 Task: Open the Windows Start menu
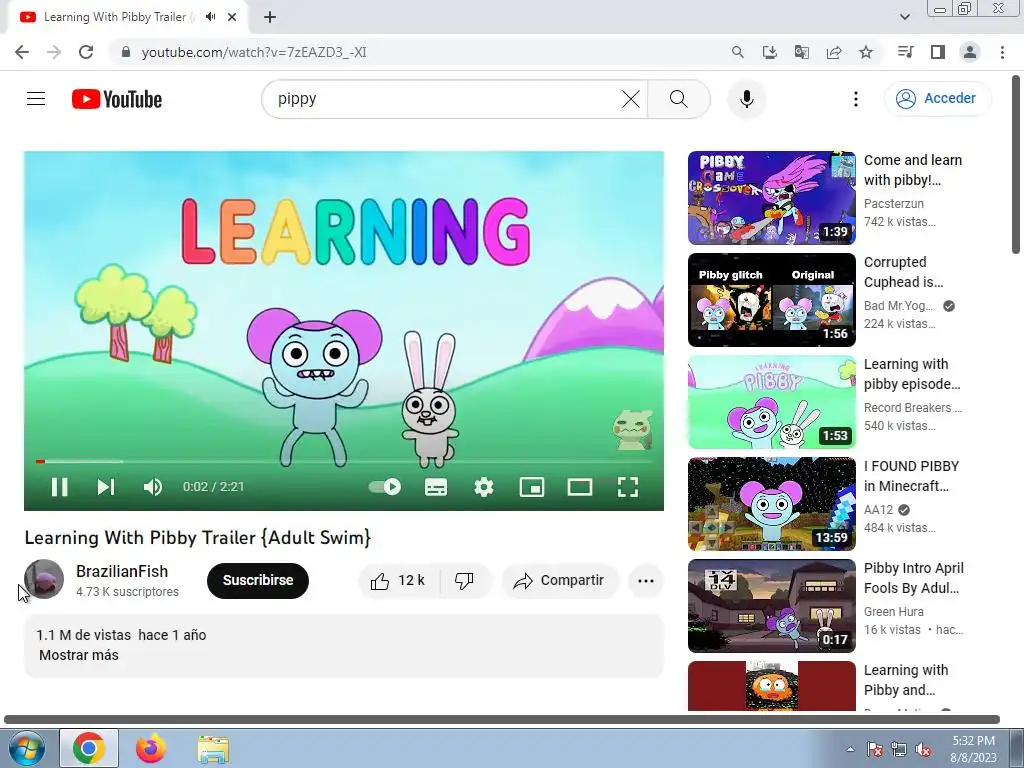click(27, 749)
